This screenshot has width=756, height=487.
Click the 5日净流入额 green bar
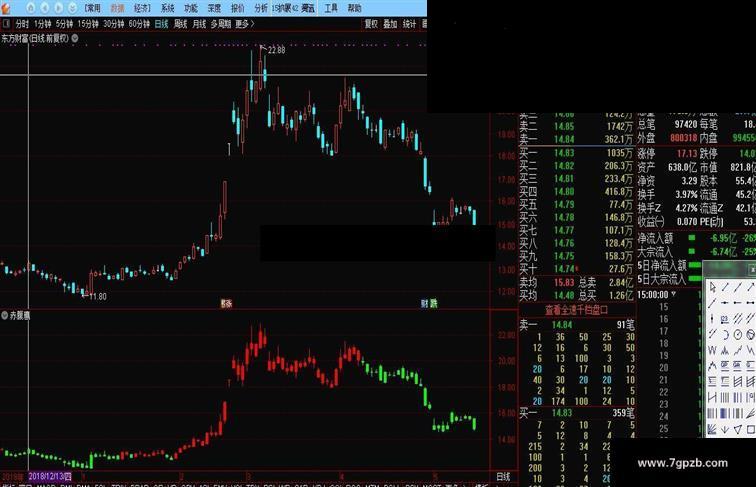pos(695,265)
